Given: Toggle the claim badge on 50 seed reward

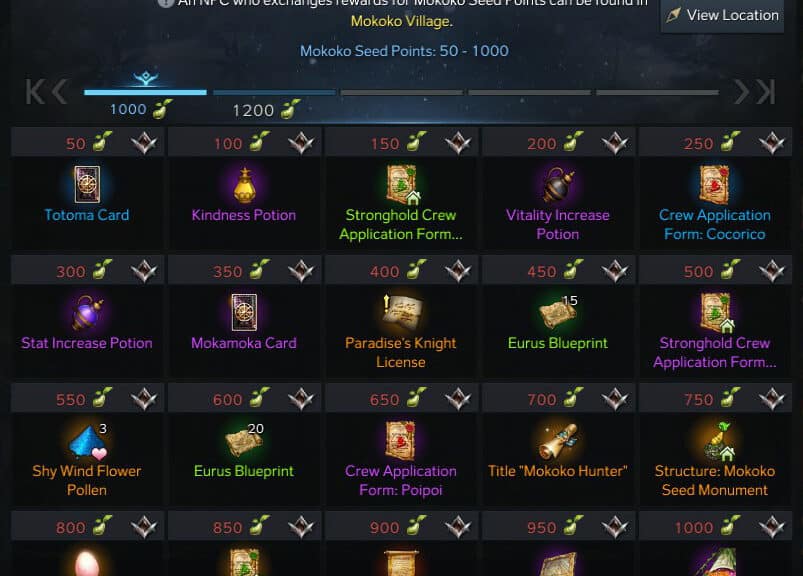Looking at the screenshot, I should point(144,142).
